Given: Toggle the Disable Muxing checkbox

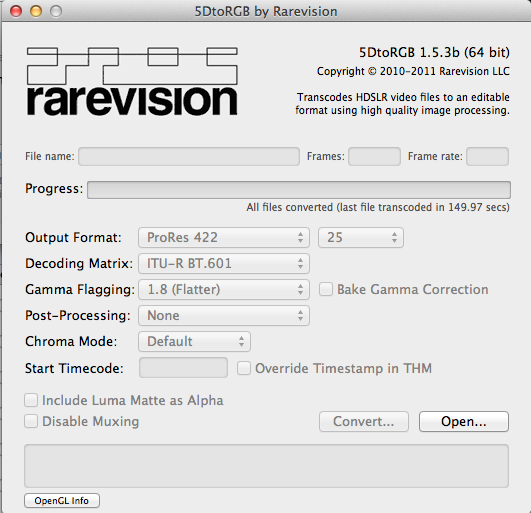Looking at the screenshot, I should click(x=31, y=422).
